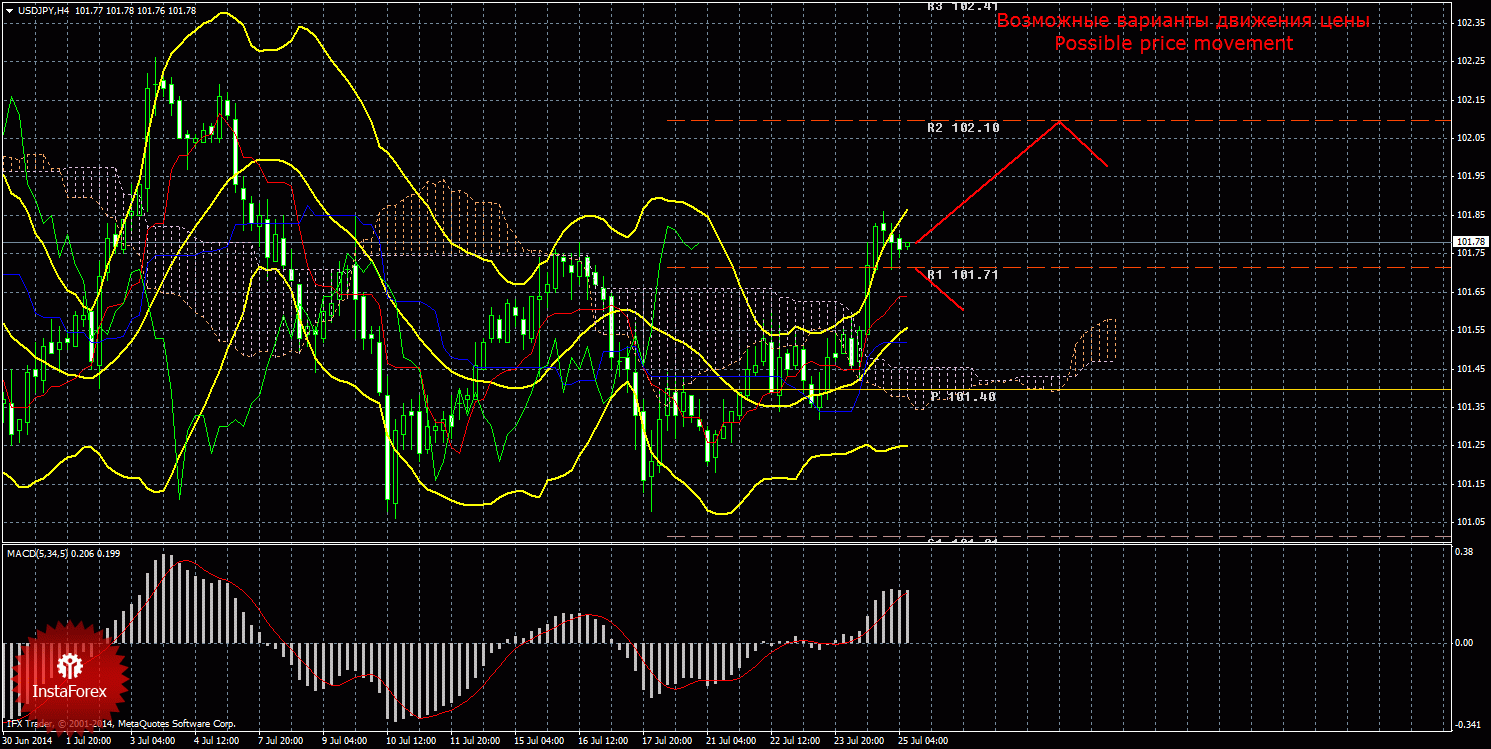
Task: Open the USDJPY,H4 chart dropdown arrow
Action: (9, 10)
